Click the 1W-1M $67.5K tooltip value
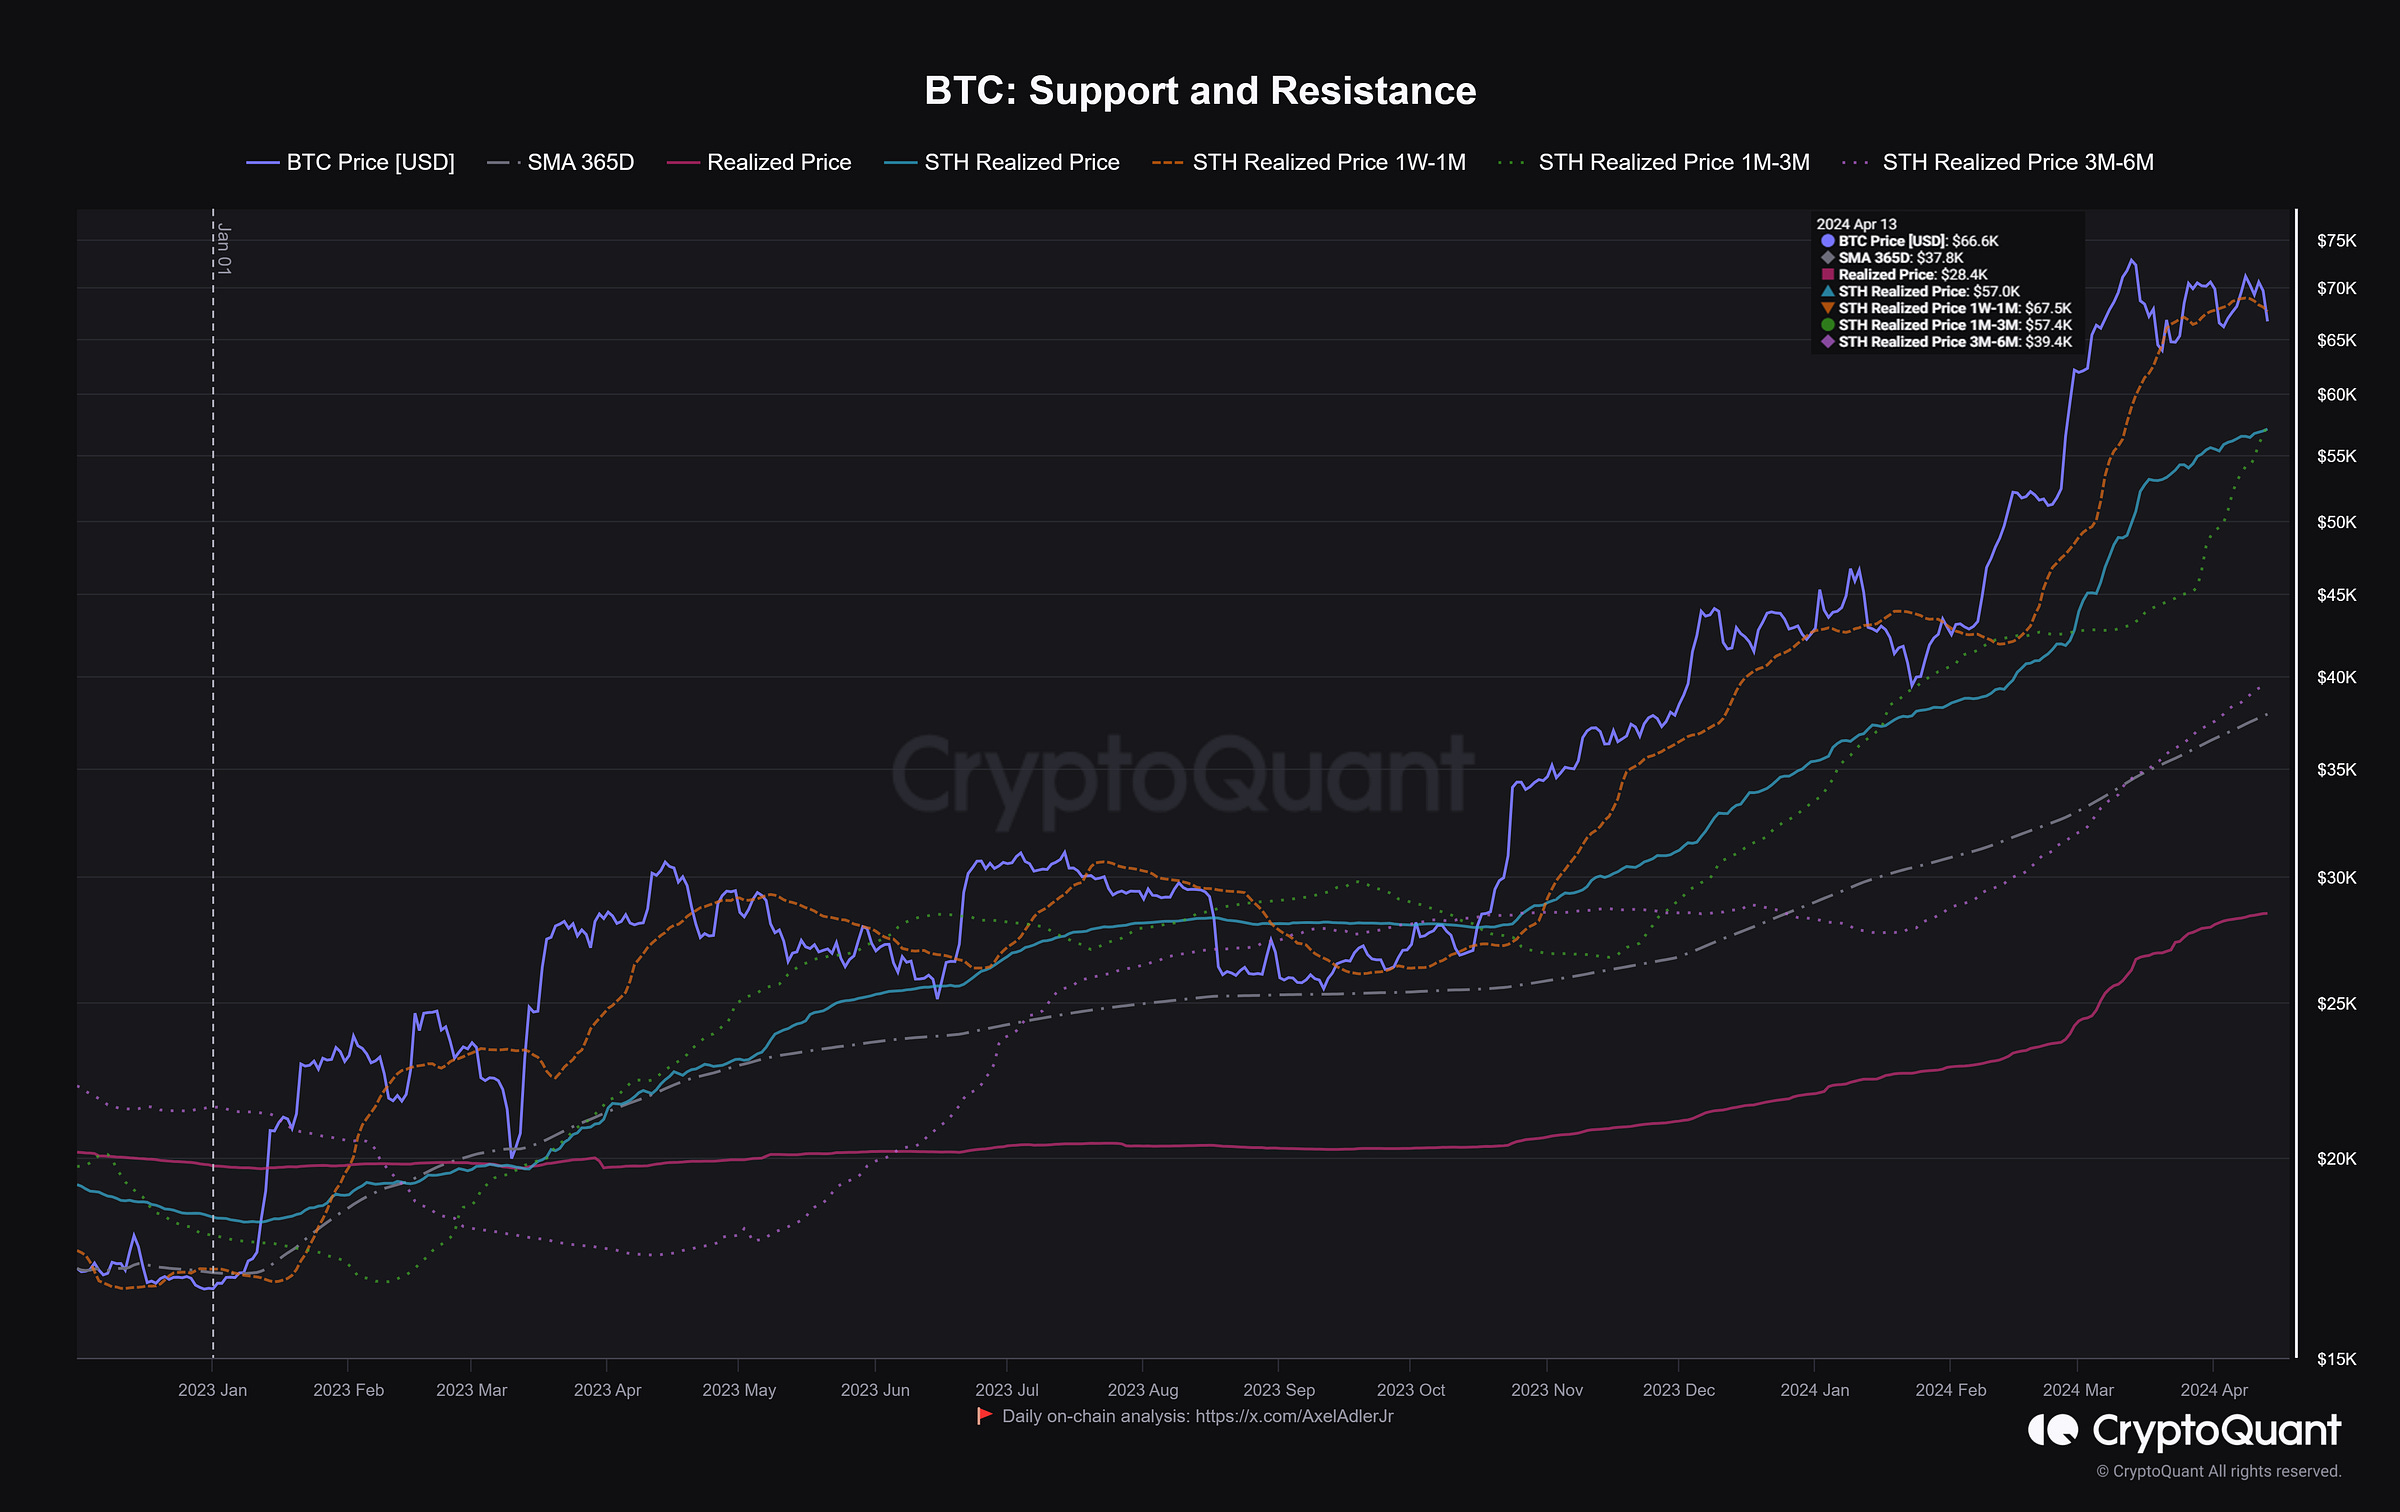Viewport: 2400px width, 1512px height. pyautogui.click(x=2048, y=308)
